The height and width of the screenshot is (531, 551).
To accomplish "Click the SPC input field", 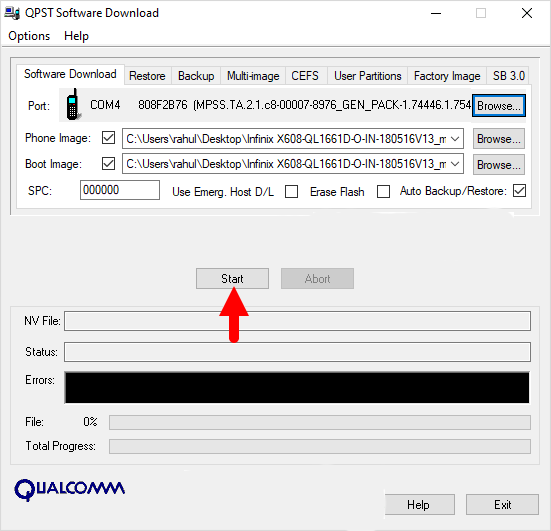I will point(120,190).
